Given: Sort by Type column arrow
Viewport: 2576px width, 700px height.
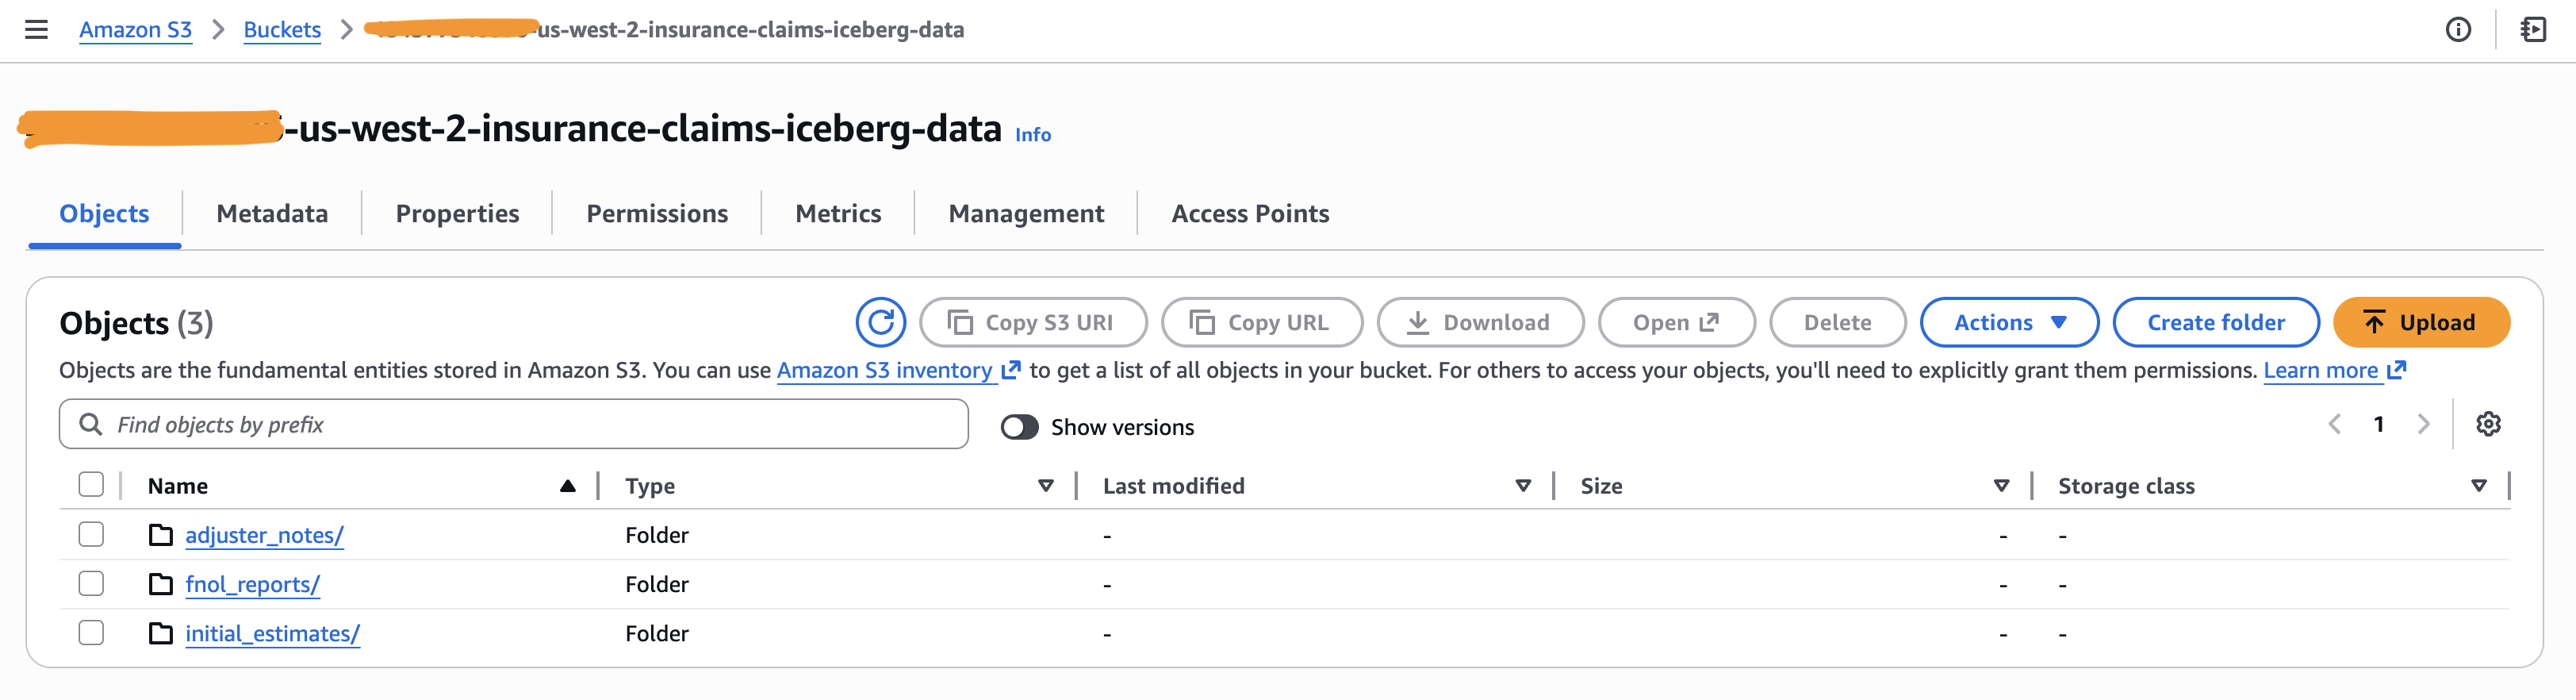Looking at the screenshot, I should [x=1045, y=486].
